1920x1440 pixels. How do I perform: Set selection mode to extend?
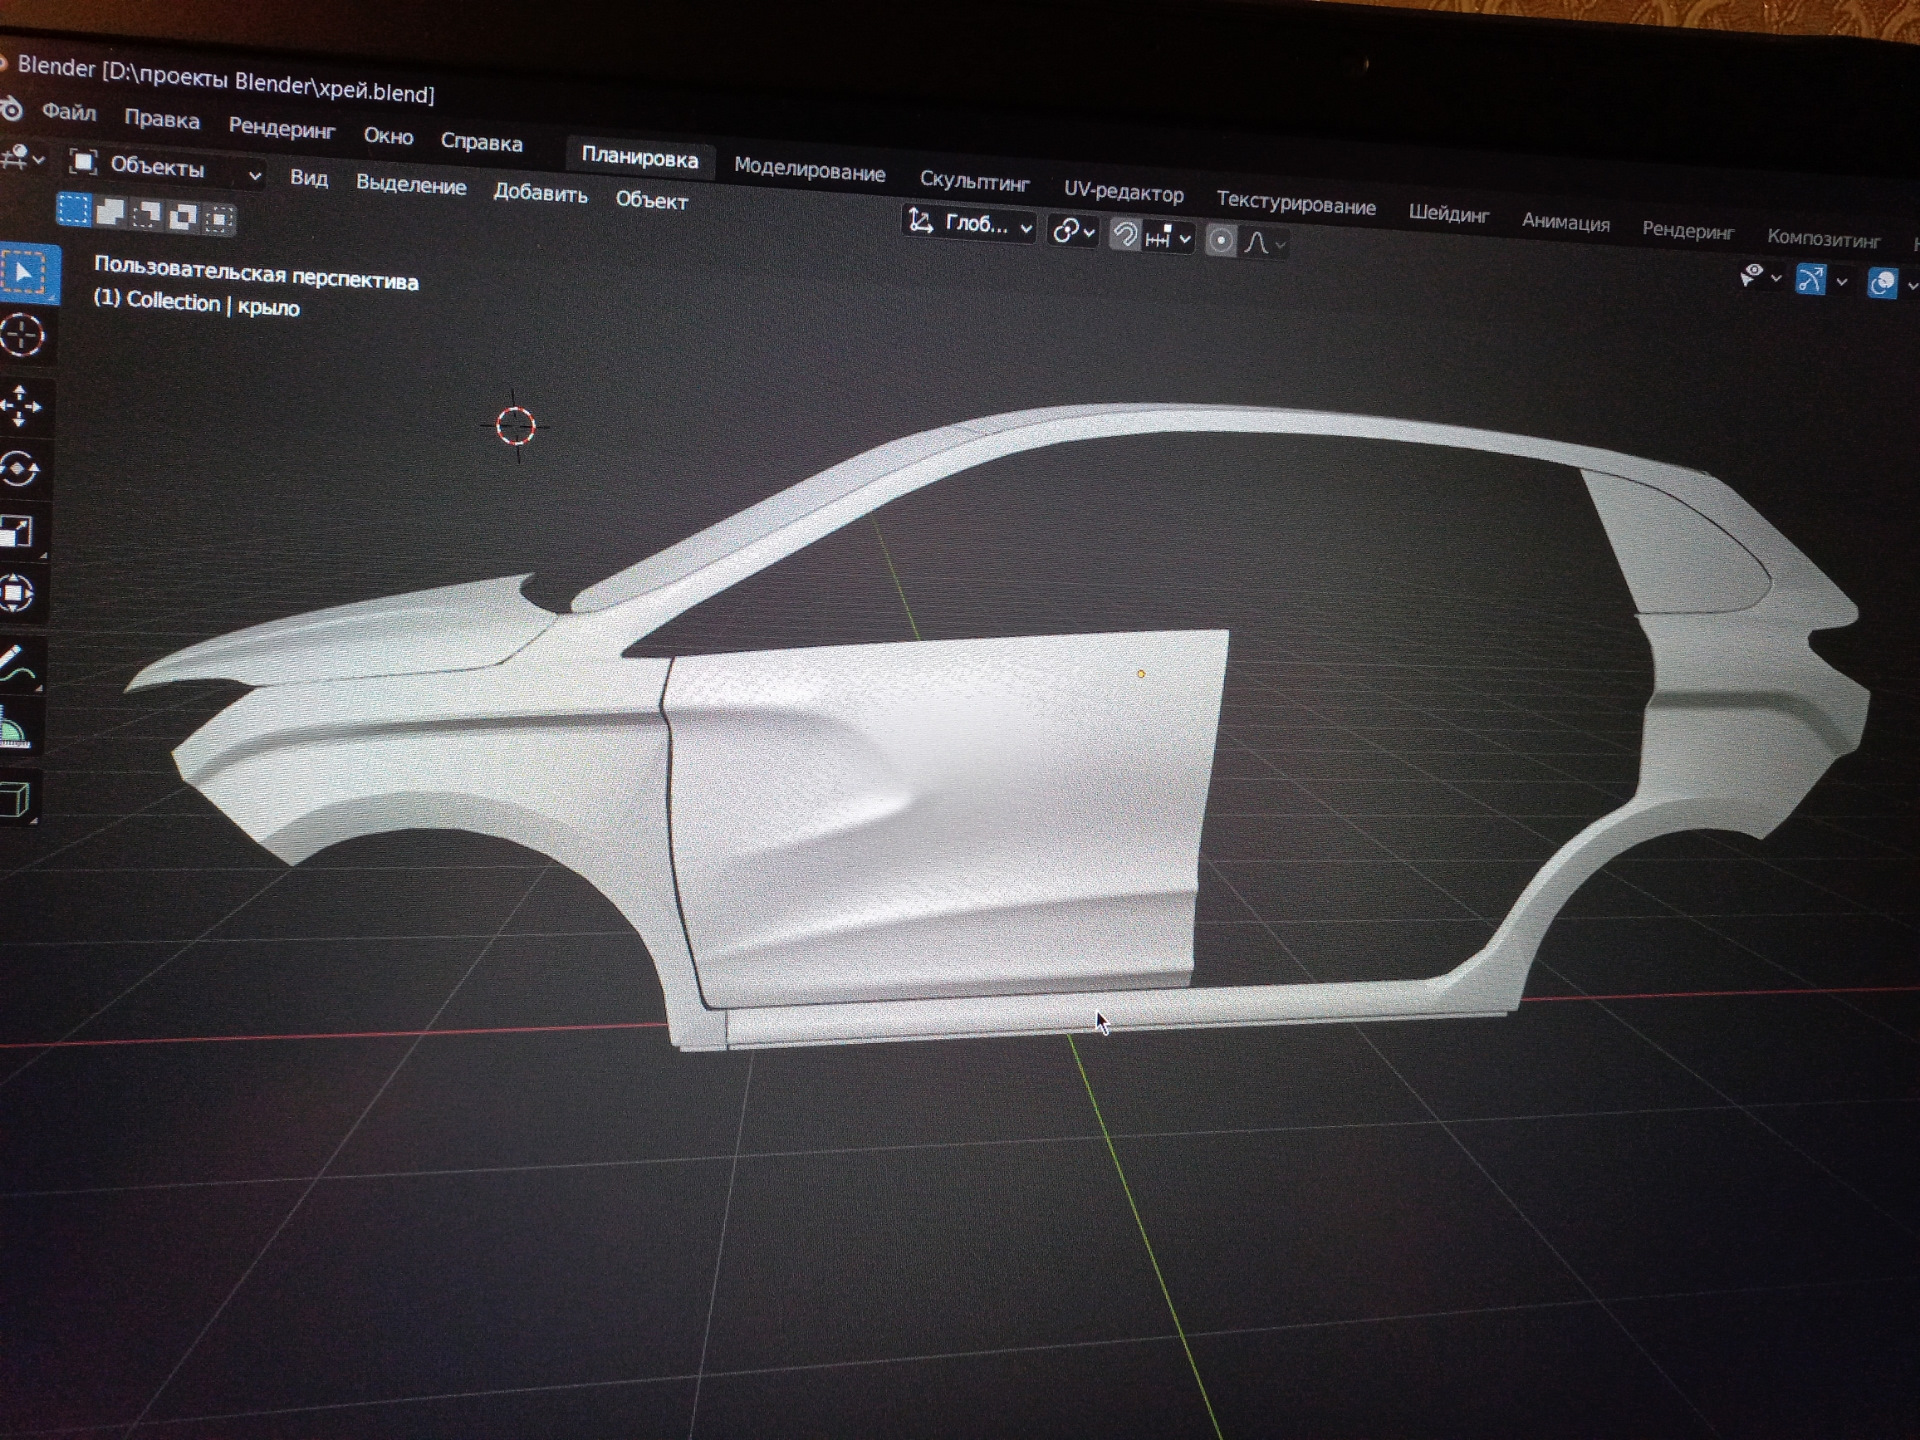[111, 211]
